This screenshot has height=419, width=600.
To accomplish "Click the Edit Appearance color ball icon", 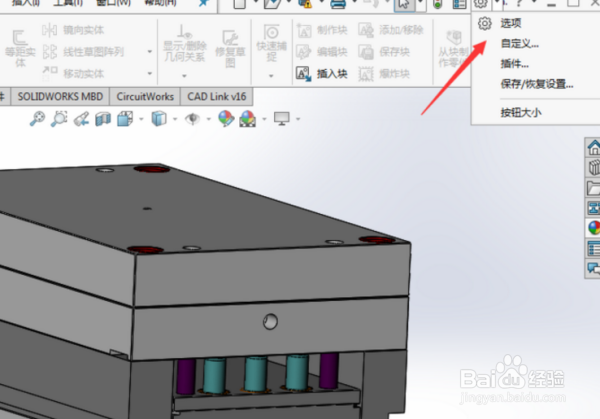I will pos(226,119).
